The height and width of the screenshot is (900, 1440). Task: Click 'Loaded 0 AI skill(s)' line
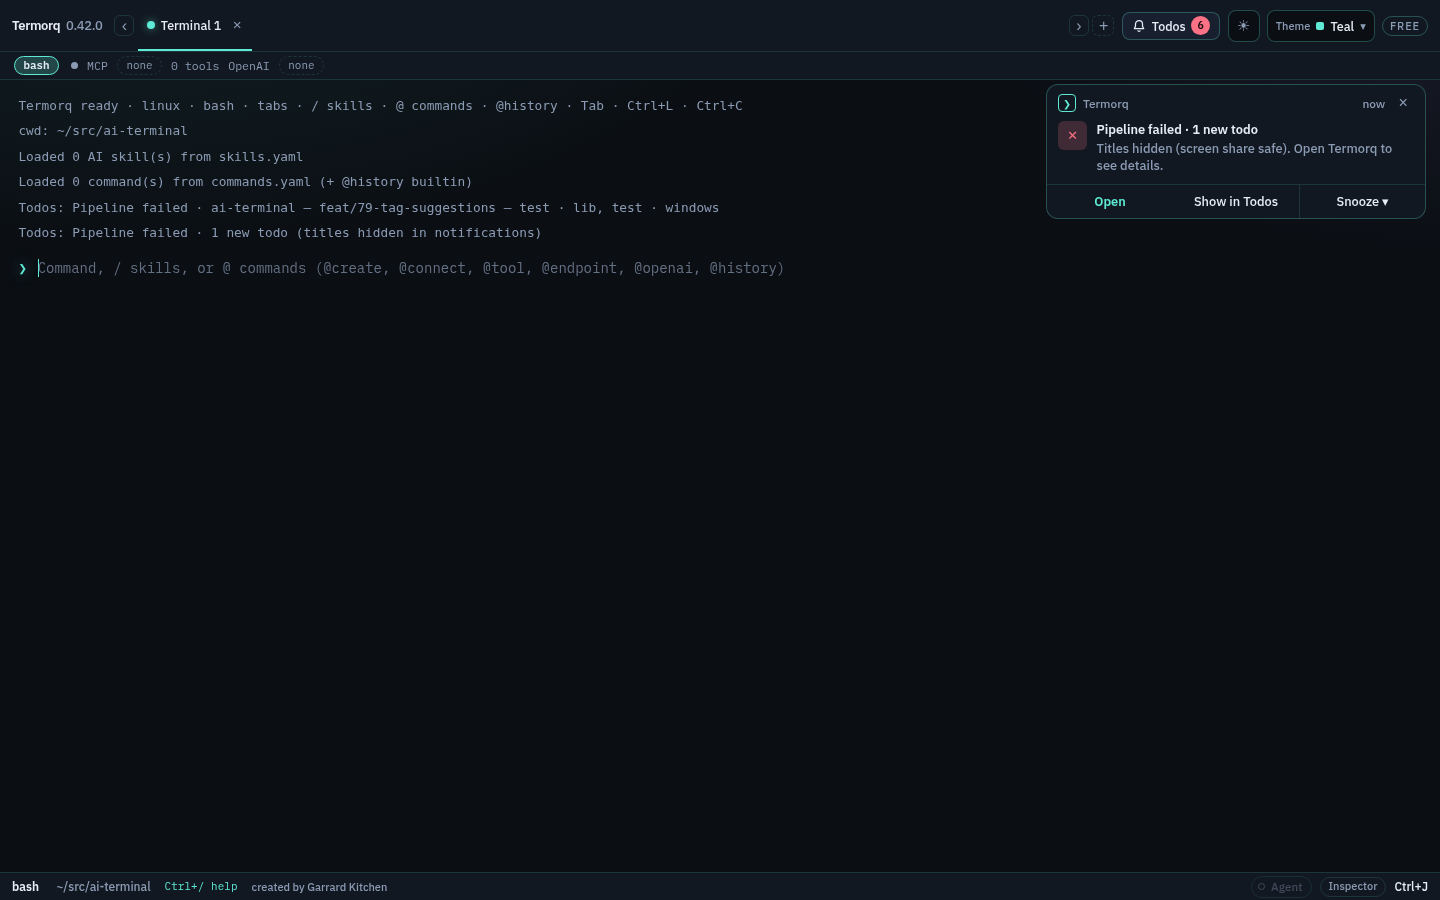pos(161,157)
